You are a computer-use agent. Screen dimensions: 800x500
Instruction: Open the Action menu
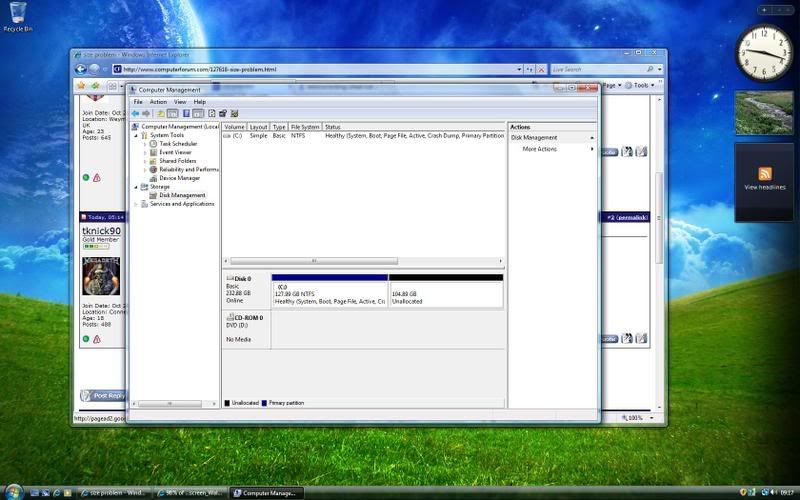158,102
